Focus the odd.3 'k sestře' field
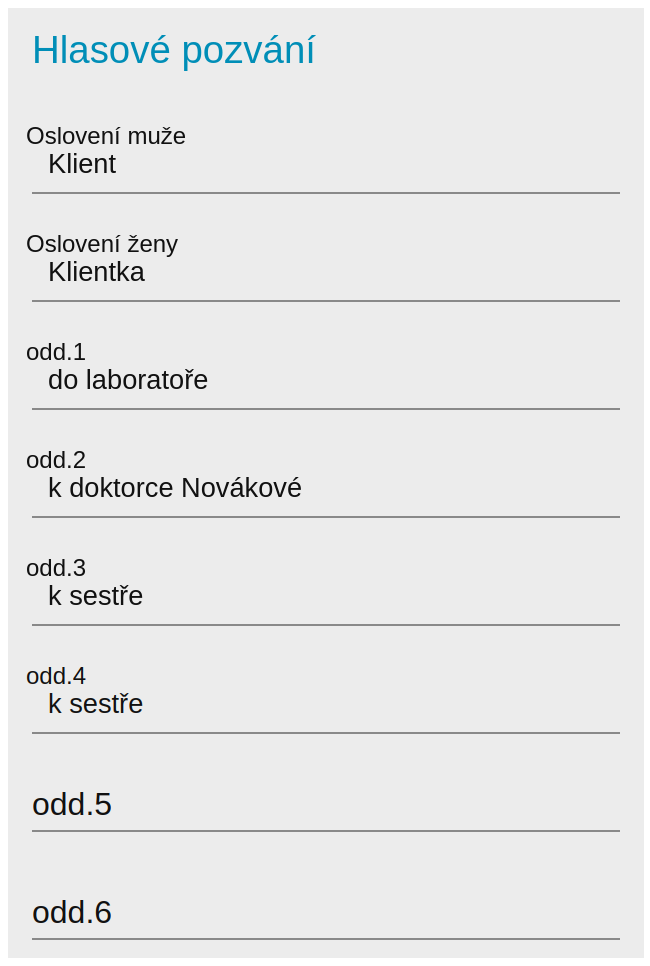This screenshot has height=966, width=650. [x=325, y=597]
